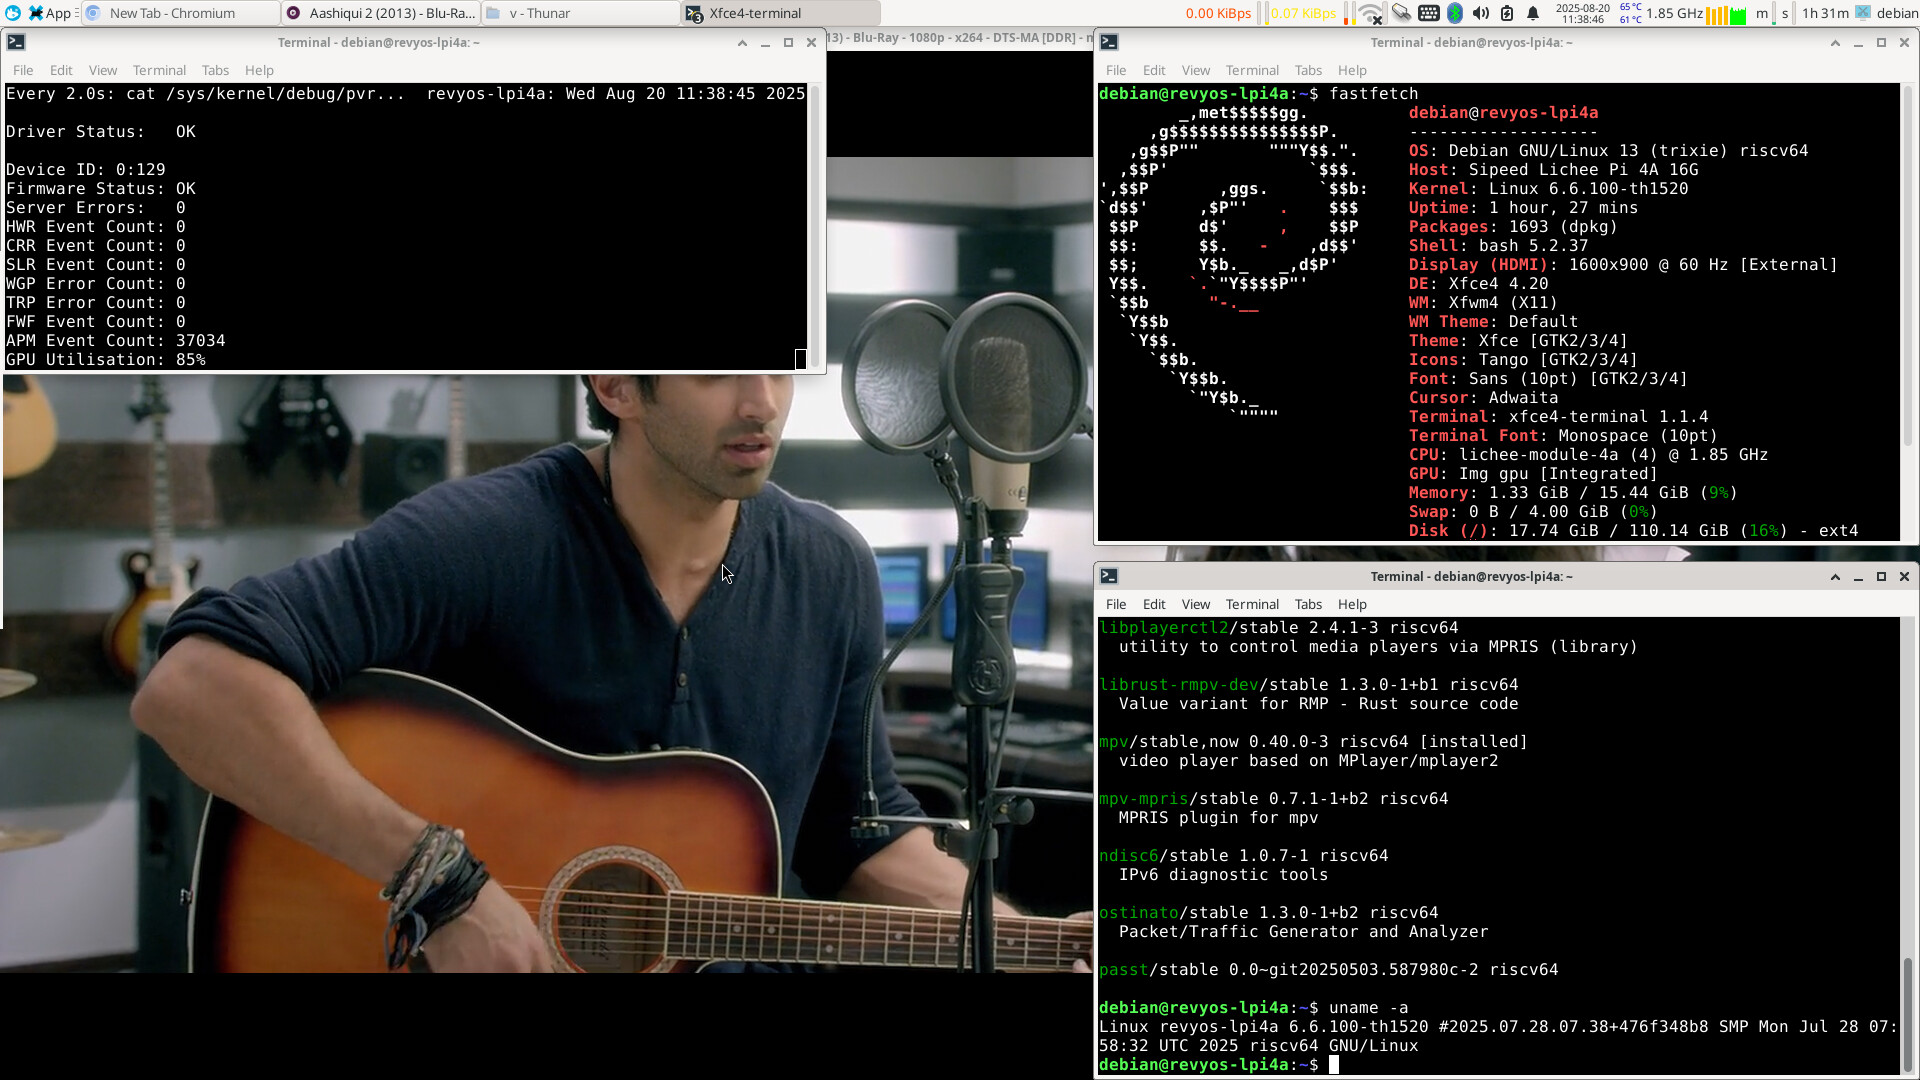1920x1080 pixels.
Task: Click the wireless network status icon
Action: 1372,14
